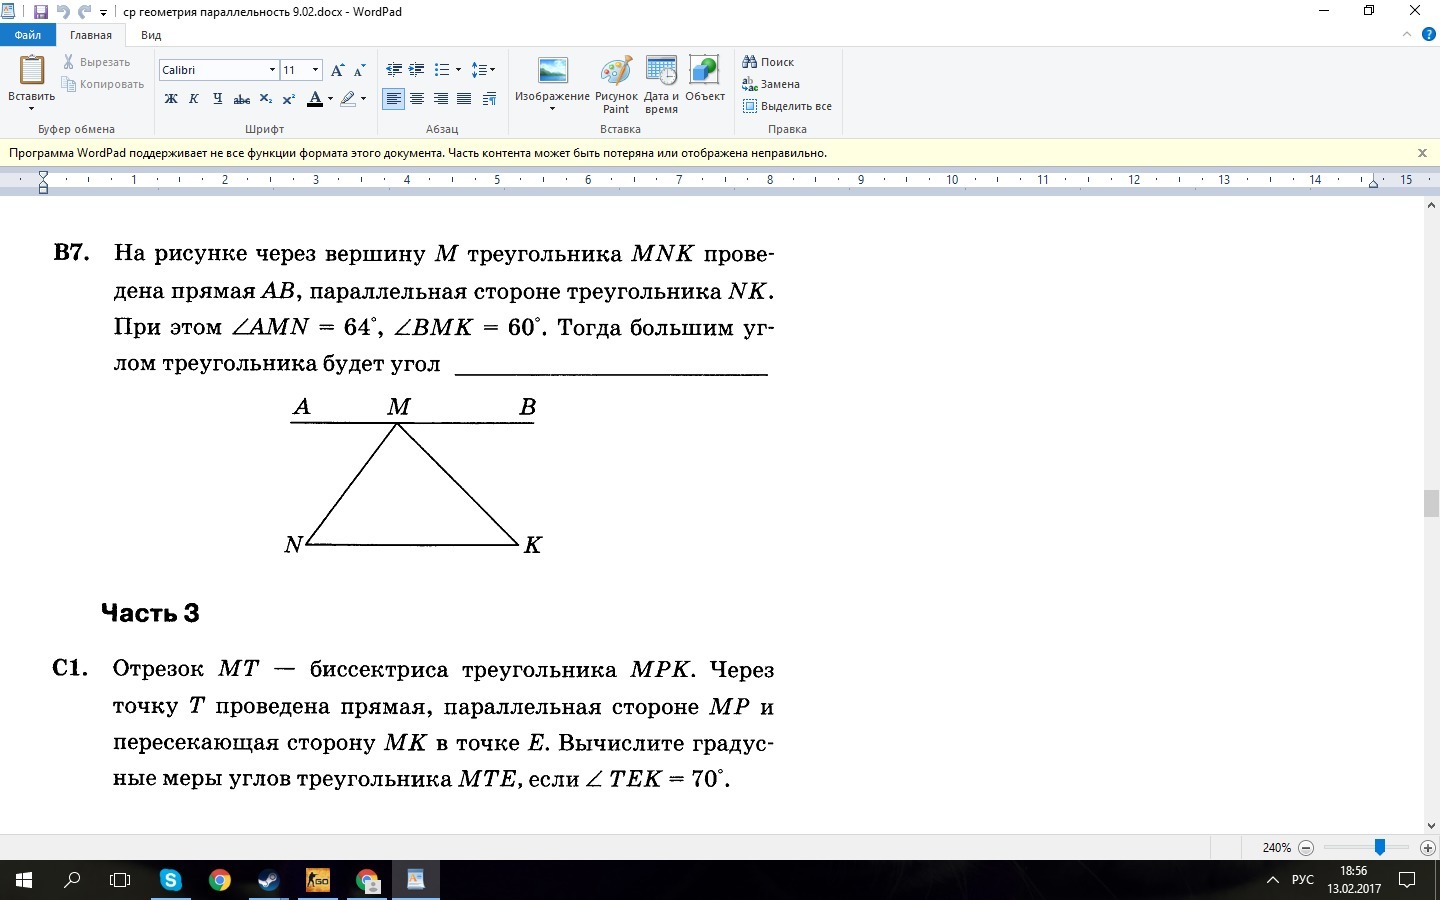Toggle underline with the Ч button

coord(217,99)
